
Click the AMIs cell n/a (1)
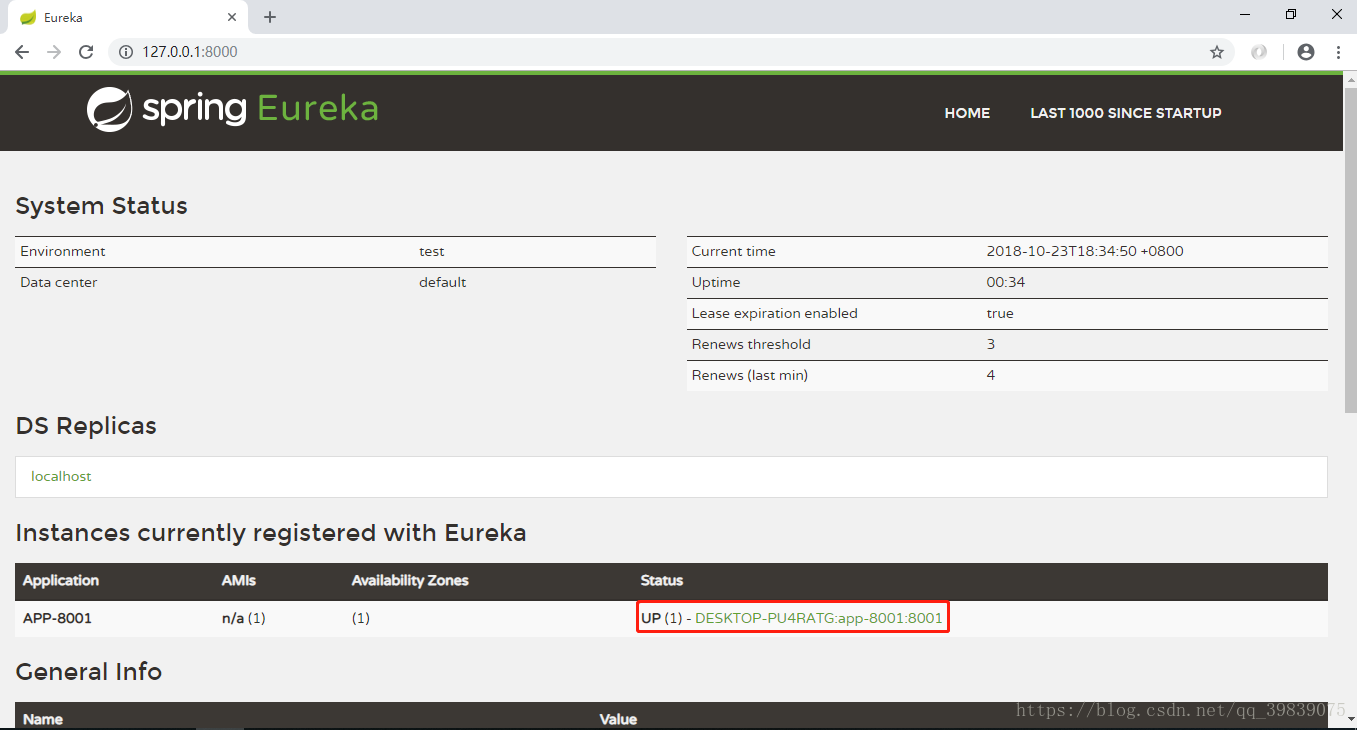(x=244, y=618)
